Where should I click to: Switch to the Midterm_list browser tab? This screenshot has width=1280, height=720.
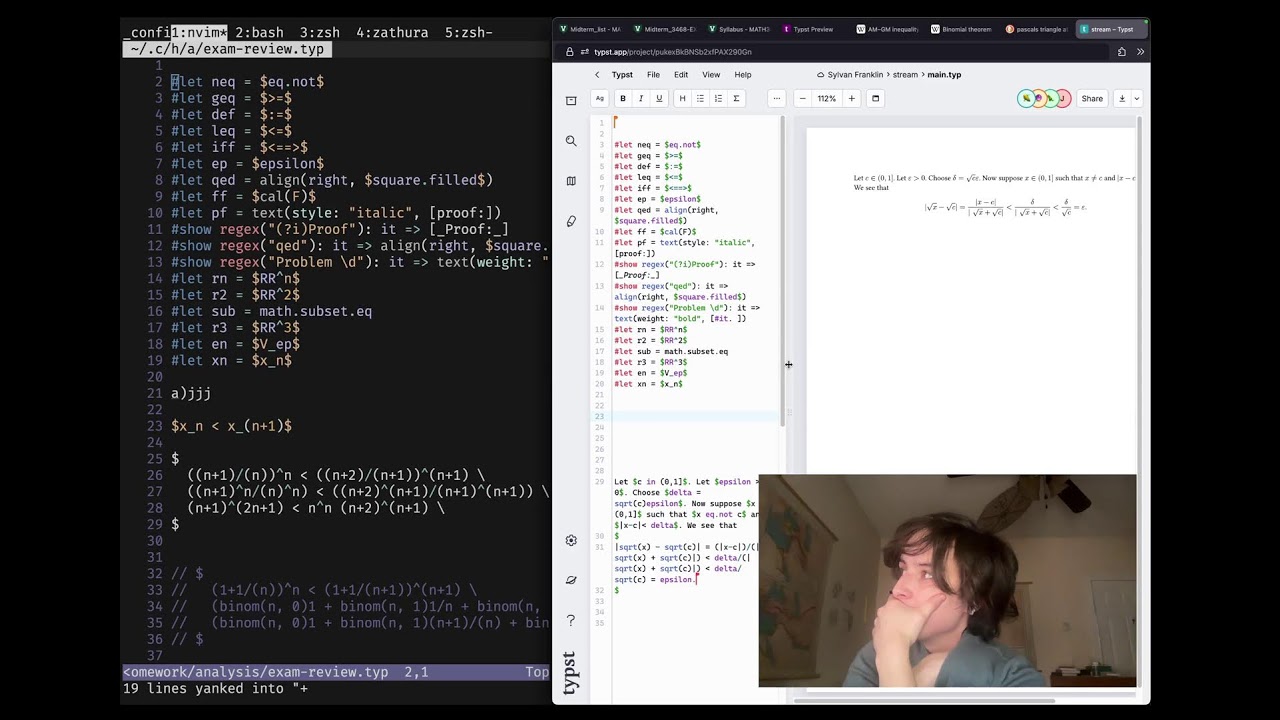click(590, 29)
